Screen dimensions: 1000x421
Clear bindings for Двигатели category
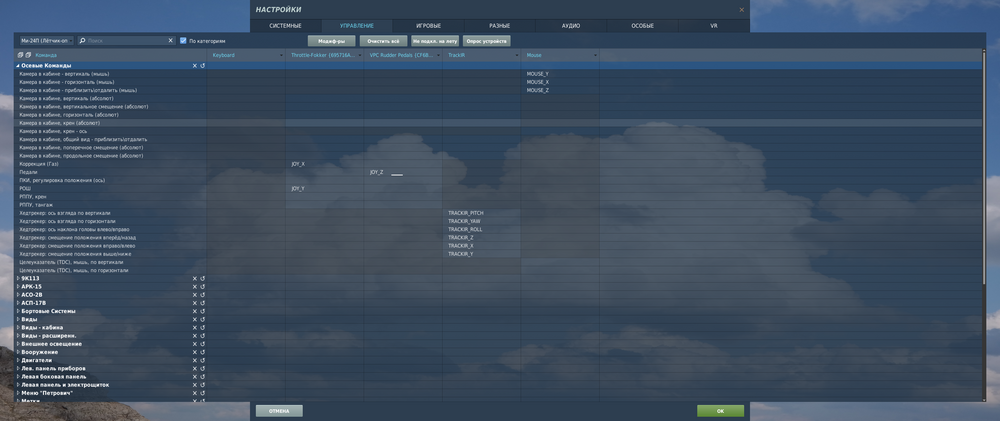(195, 360)
